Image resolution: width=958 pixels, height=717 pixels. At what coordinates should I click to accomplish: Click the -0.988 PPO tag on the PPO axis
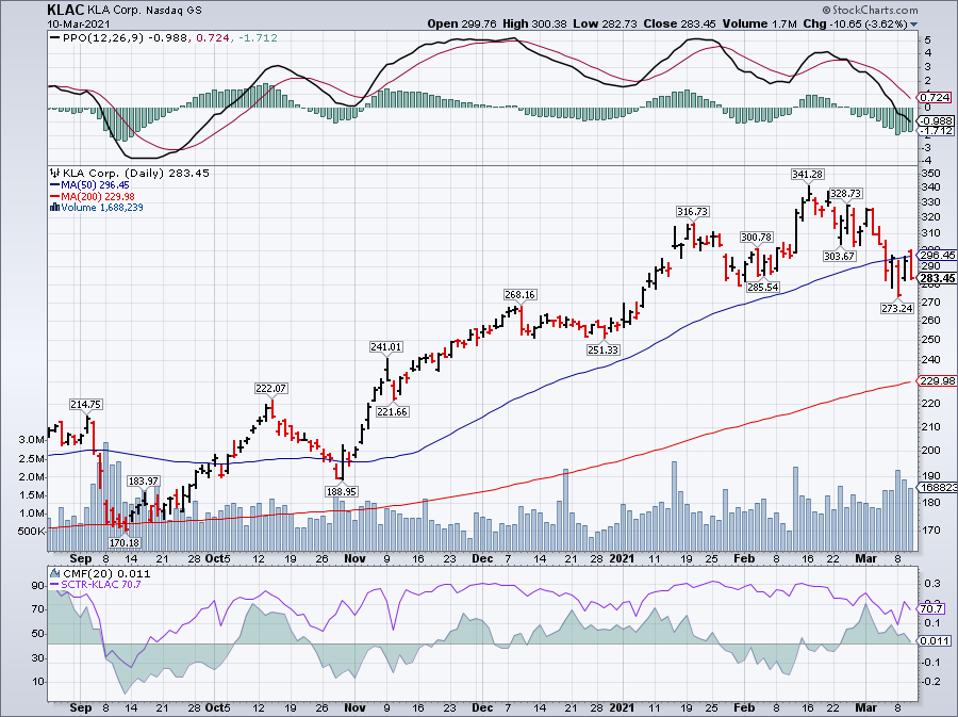(x=937, y=121)
